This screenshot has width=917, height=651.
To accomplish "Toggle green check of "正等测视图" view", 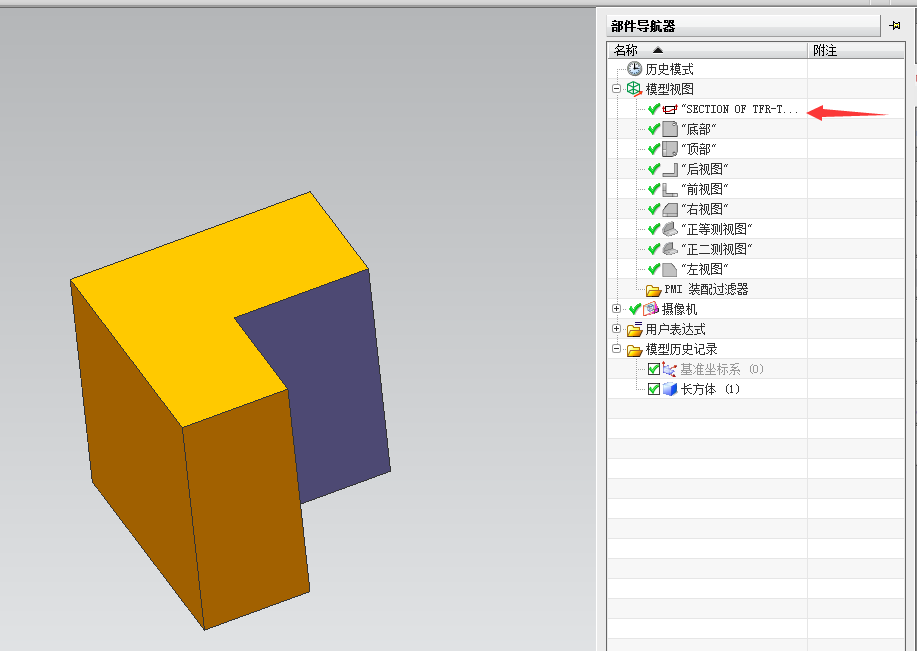I will [x=654, y=229].
